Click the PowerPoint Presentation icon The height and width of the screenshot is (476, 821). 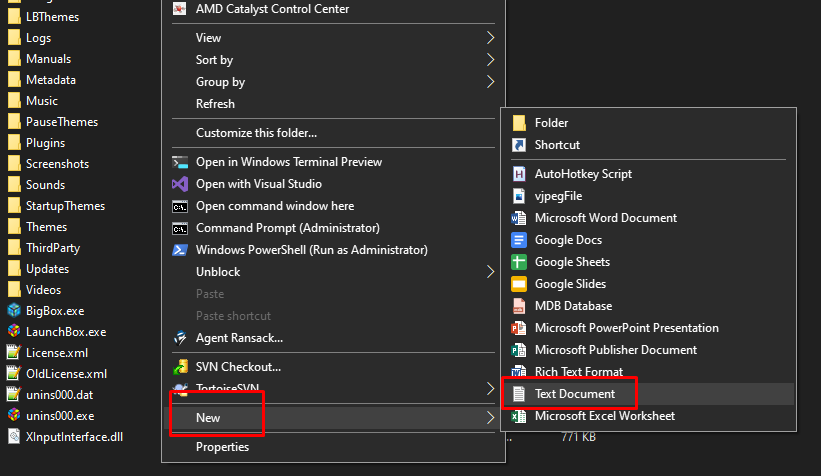pos(519,328)
